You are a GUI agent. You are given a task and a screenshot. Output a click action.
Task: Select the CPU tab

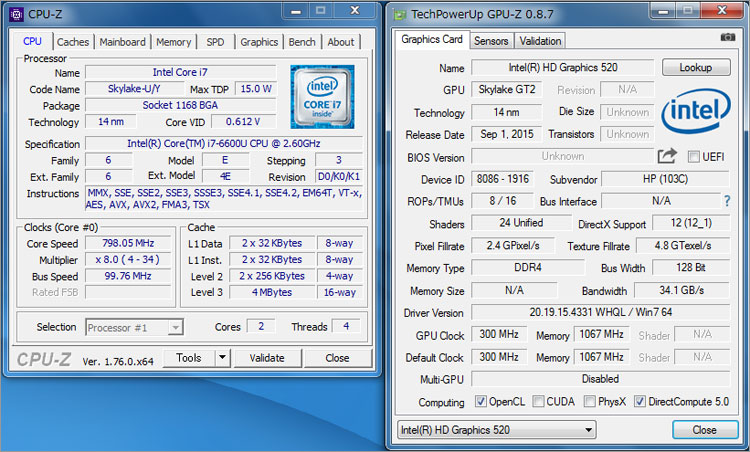(x=32, y=41)
